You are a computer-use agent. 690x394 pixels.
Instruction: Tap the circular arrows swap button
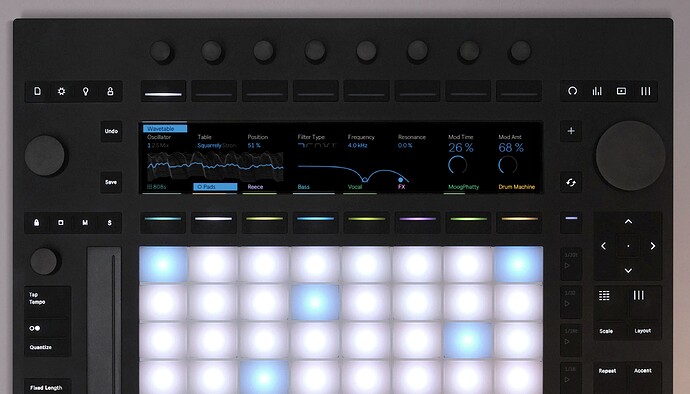(x=571, y=182)
